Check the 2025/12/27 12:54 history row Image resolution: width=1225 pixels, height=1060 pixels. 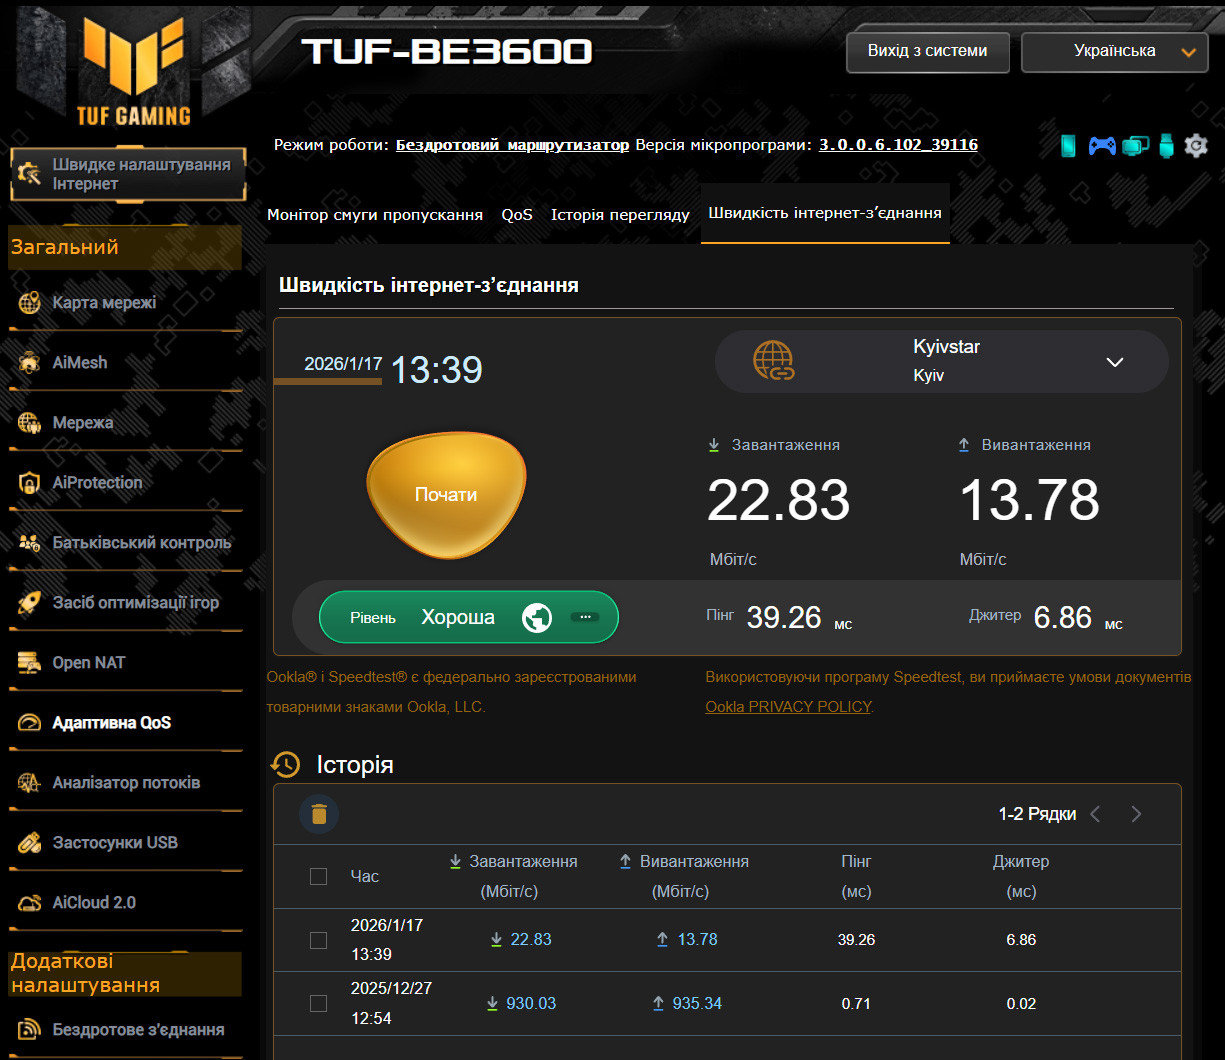318,1003
